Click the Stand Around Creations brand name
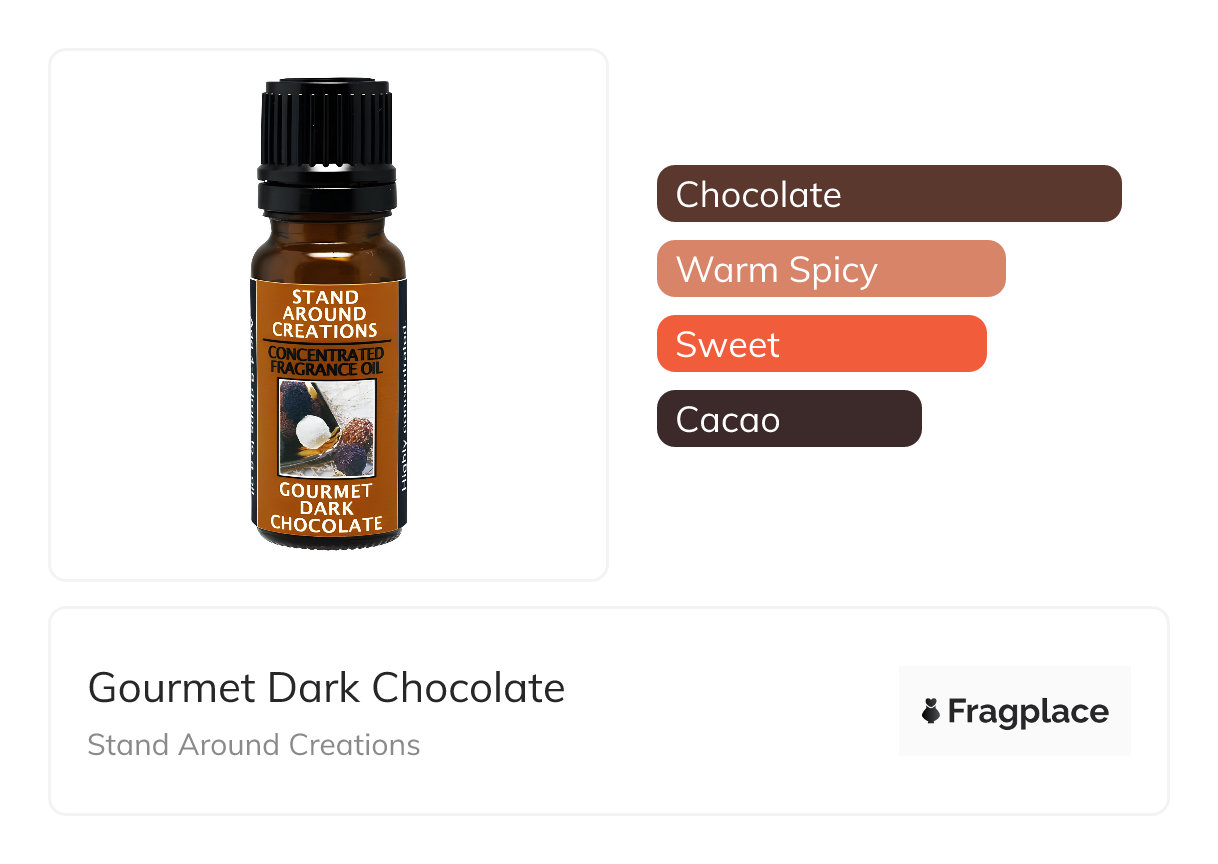 pos(254,745)
